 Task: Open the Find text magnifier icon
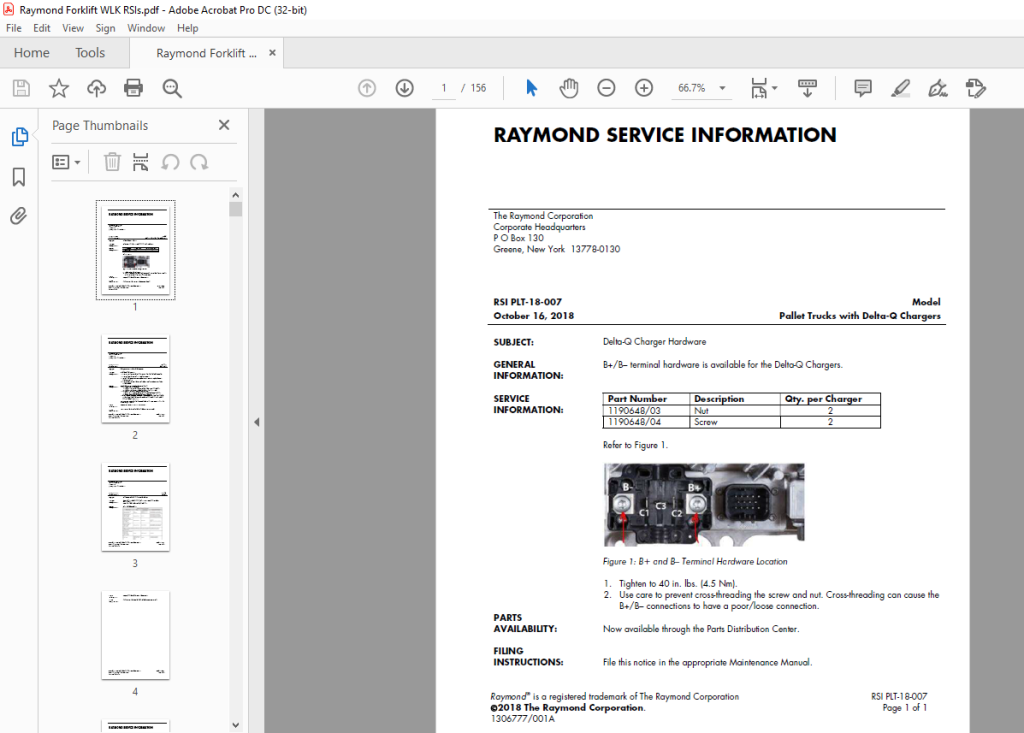172,88
